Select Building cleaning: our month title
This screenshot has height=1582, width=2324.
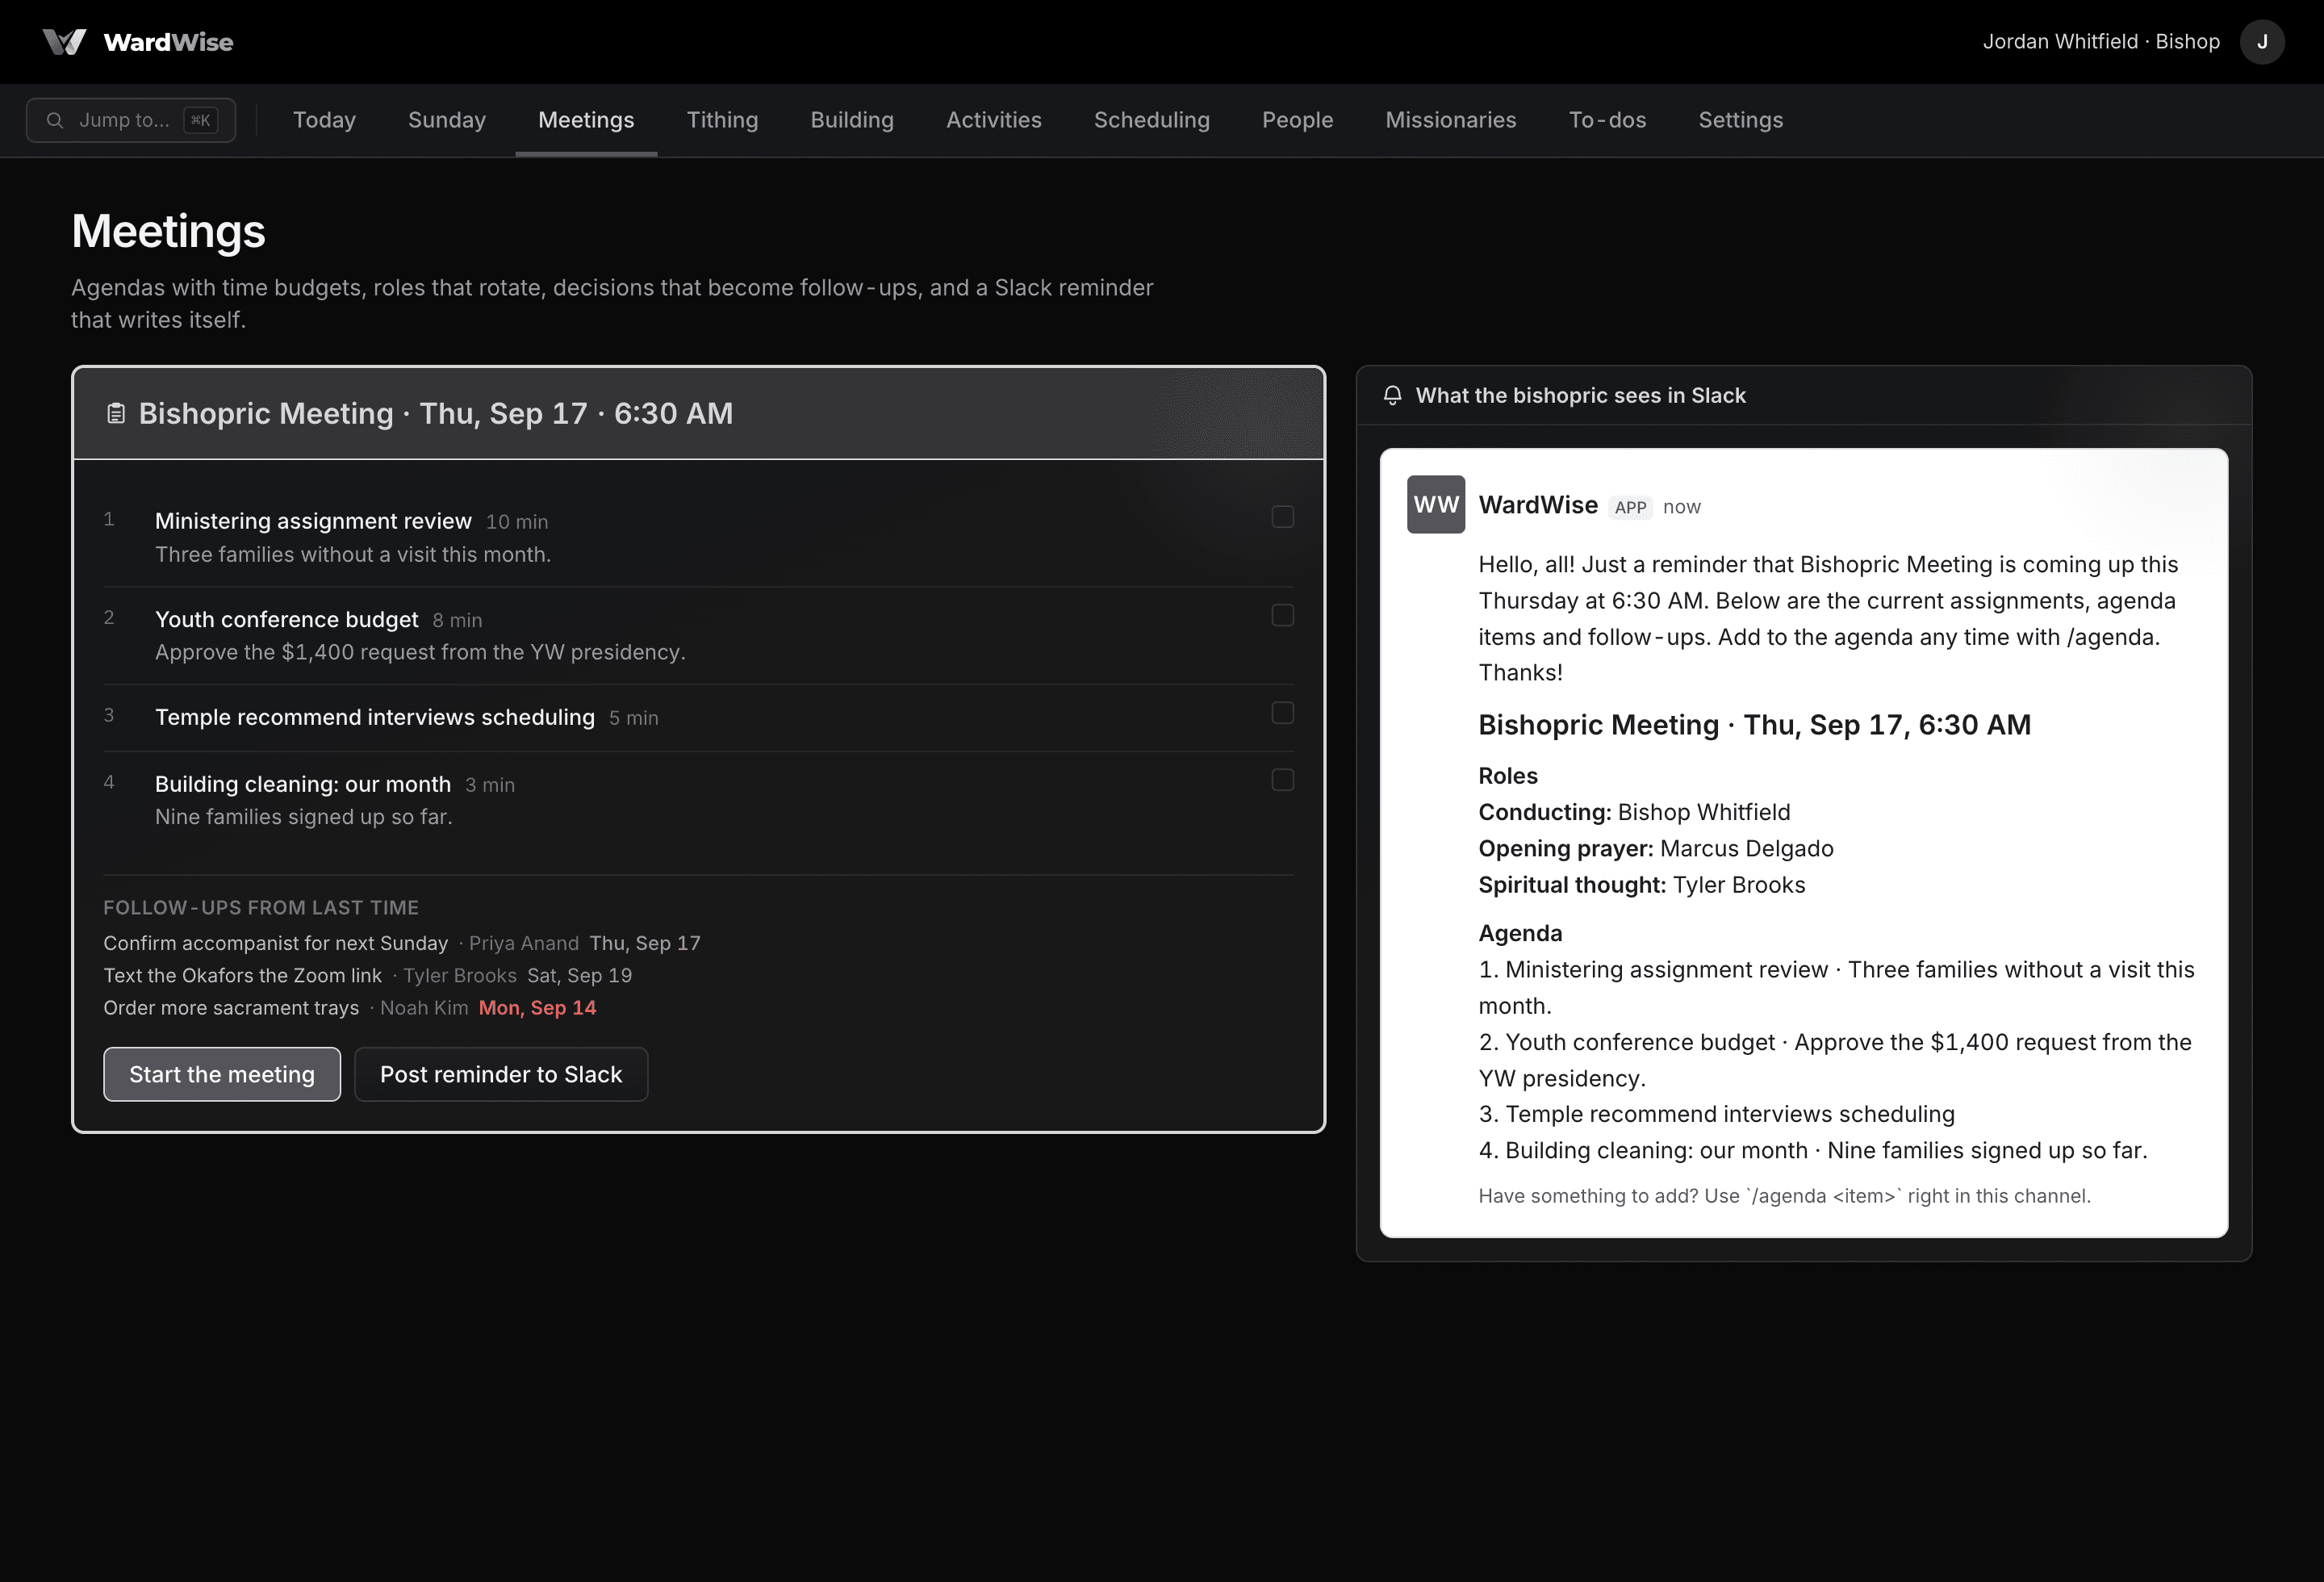click(303, 784)
